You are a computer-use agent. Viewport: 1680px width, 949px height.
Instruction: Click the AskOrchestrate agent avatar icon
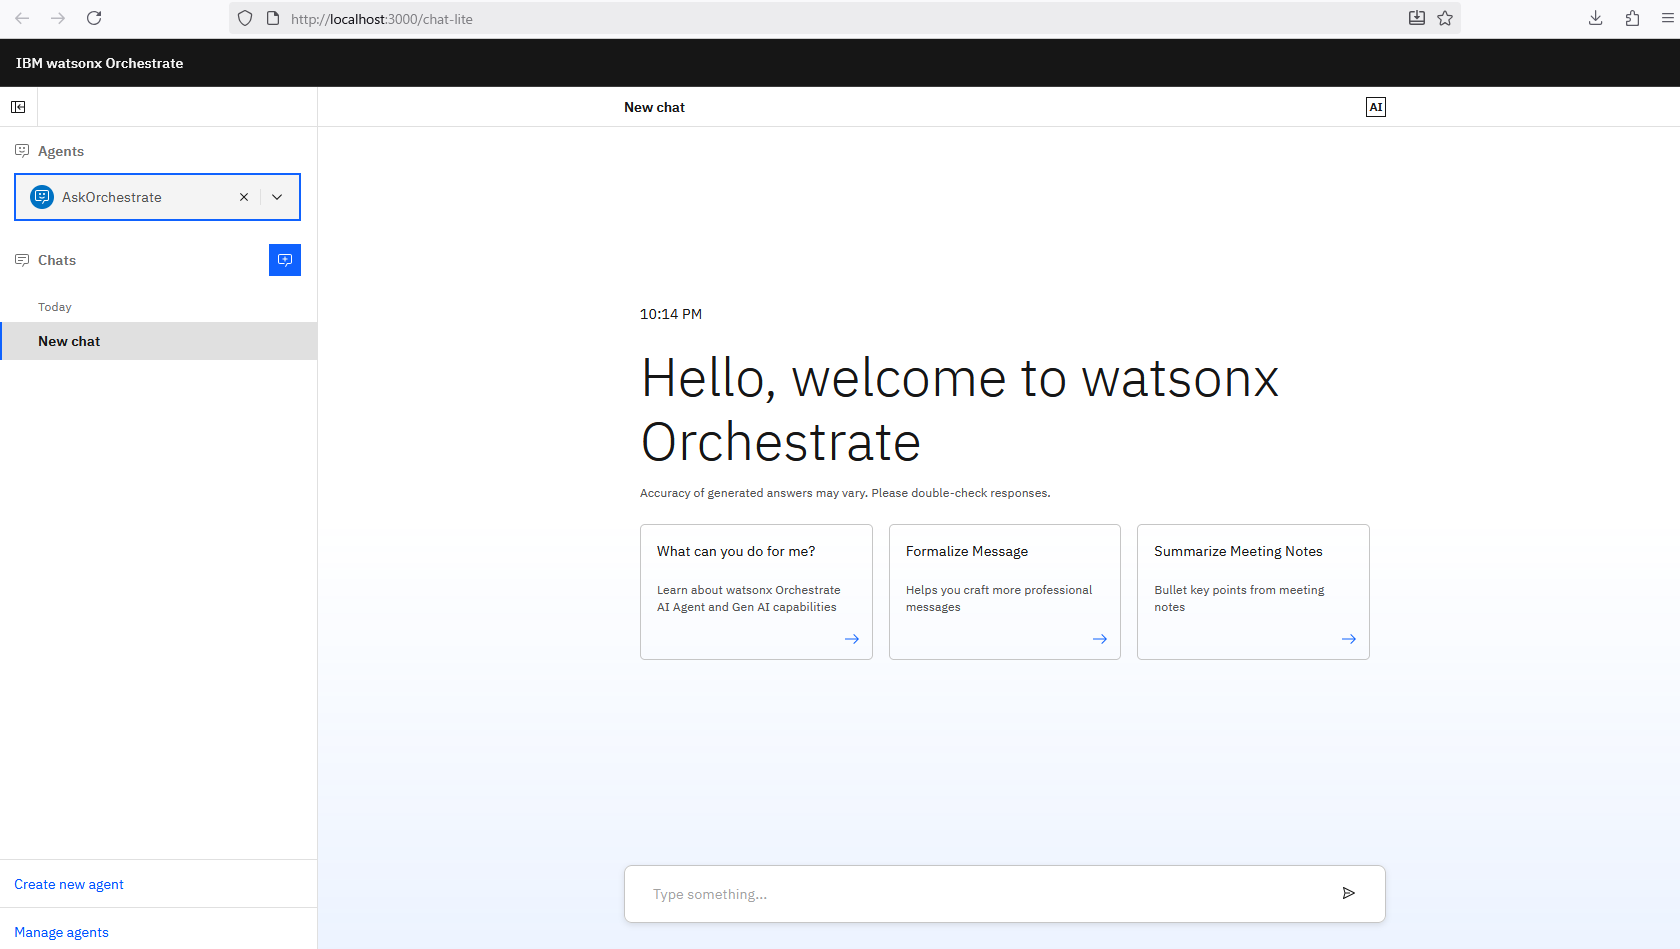[42, 197]
